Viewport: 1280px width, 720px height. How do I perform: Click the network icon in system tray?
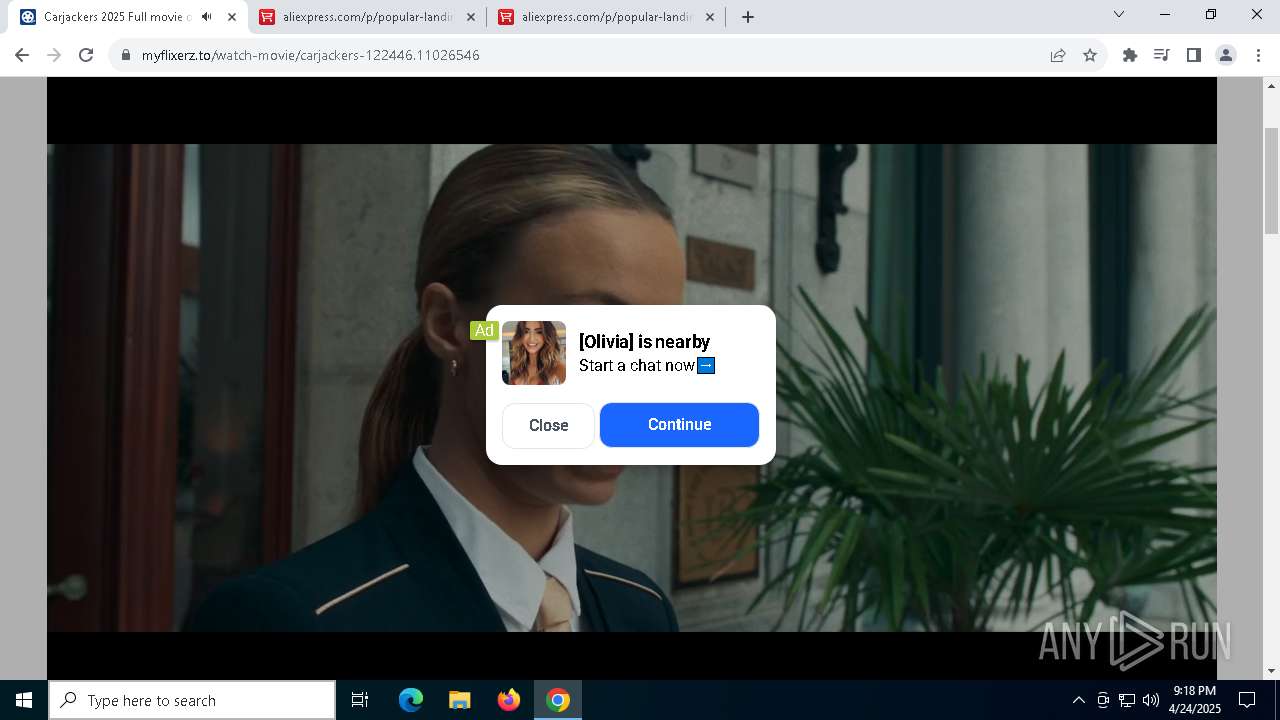(1127, 700)
